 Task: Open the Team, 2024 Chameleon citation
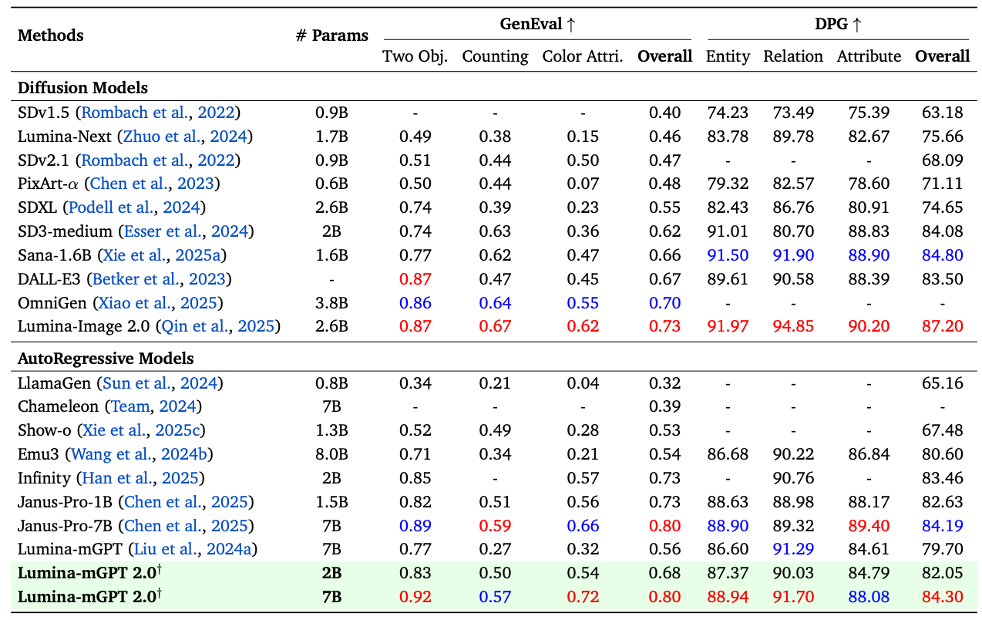pos(153,406)
